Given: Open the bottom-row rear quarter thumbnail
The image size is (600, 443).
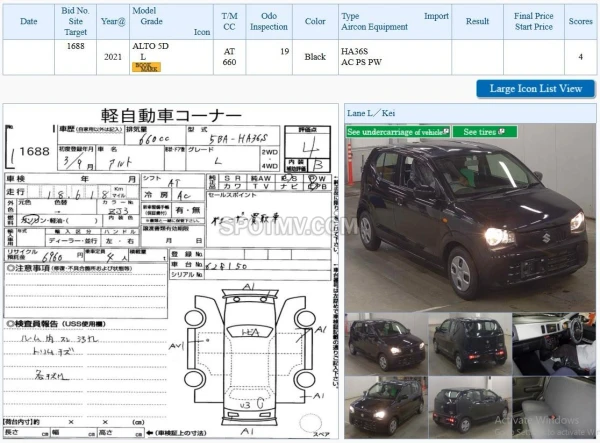Looking at the screenshot, I should pyautogui.click(x=470, y=407).
